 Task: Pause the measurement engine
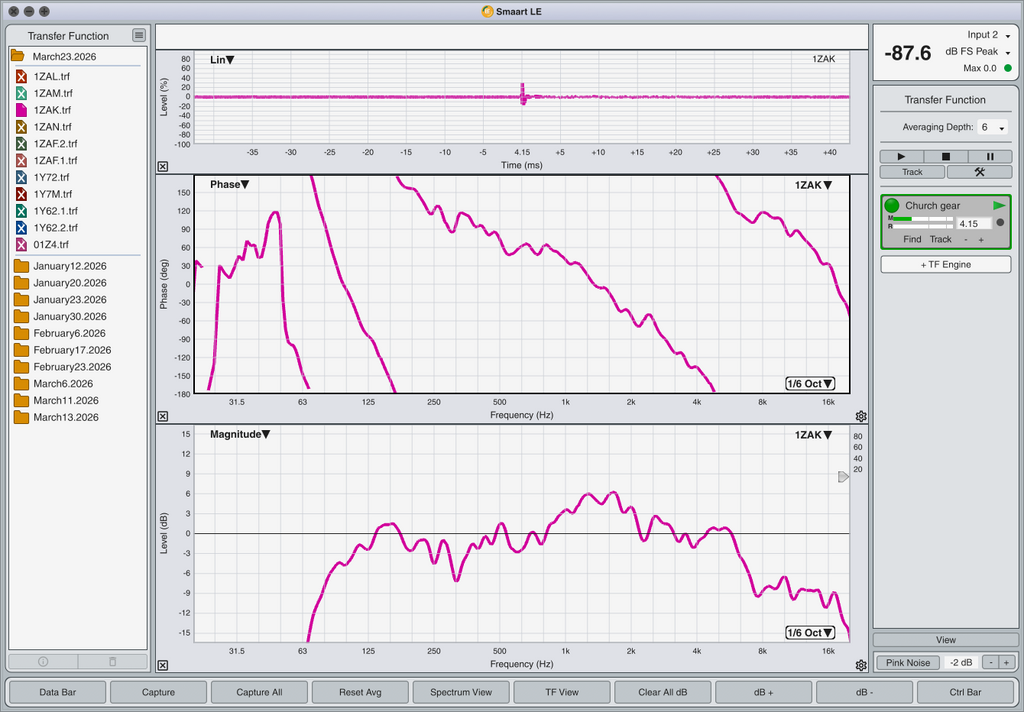[990, 157]
